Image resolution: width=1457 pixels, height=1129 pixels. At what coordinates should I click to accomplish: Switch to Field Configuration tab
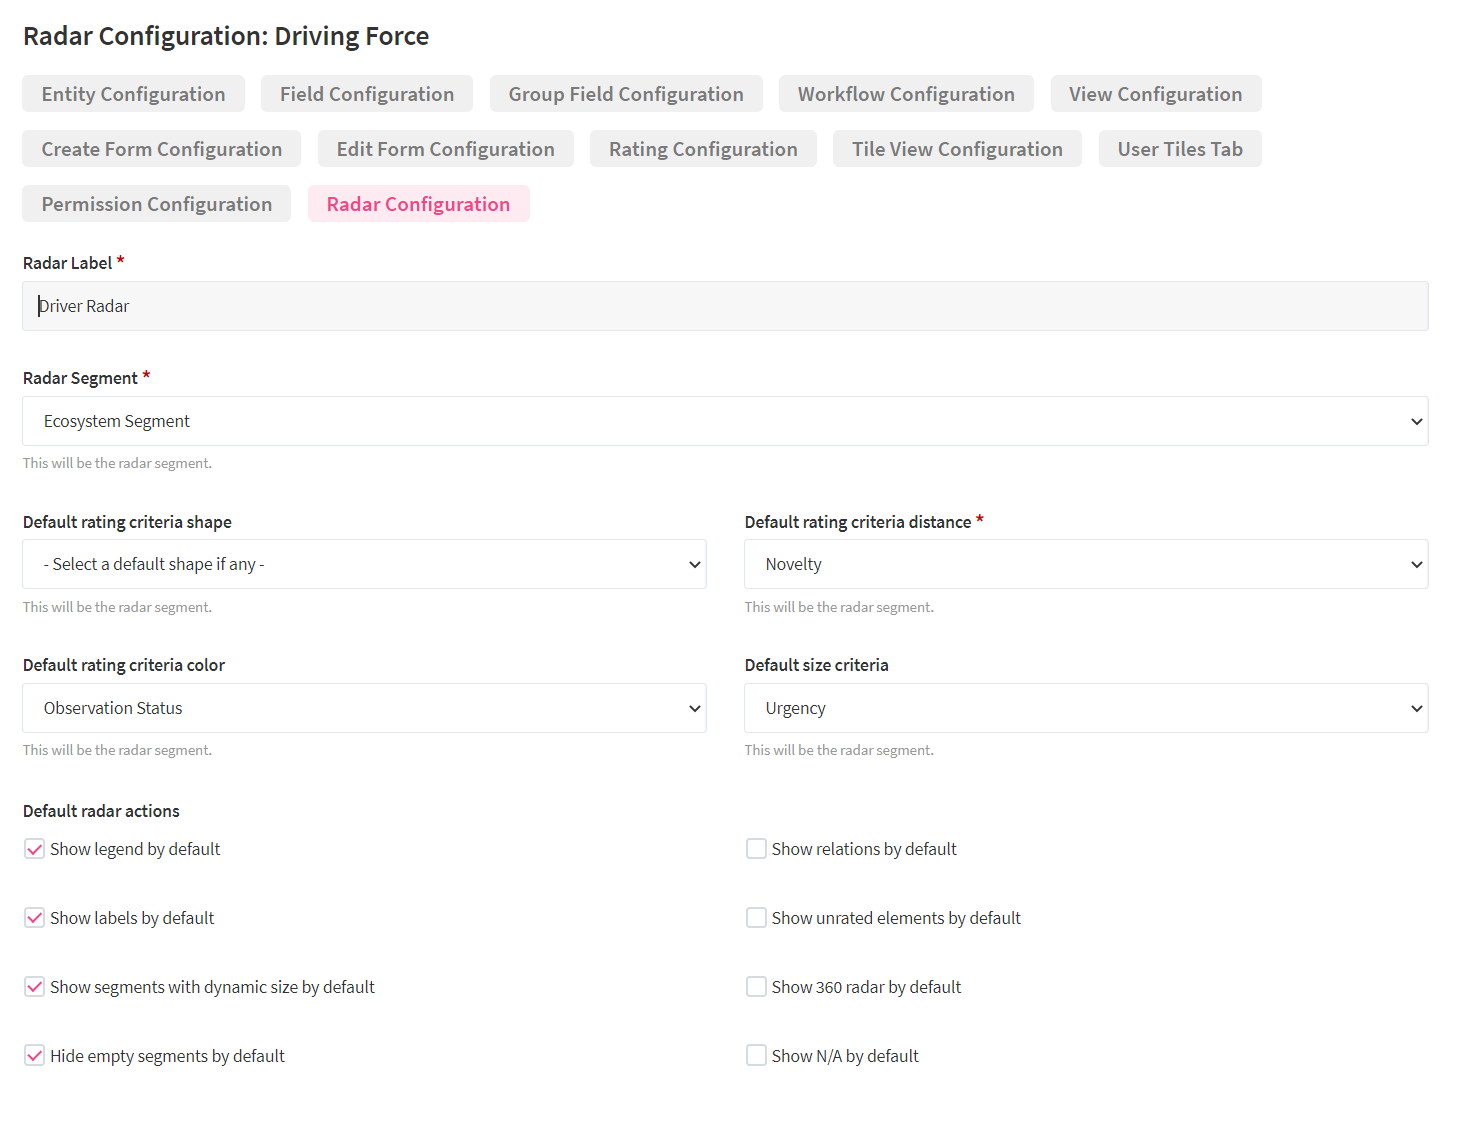[x=366, y=94]
